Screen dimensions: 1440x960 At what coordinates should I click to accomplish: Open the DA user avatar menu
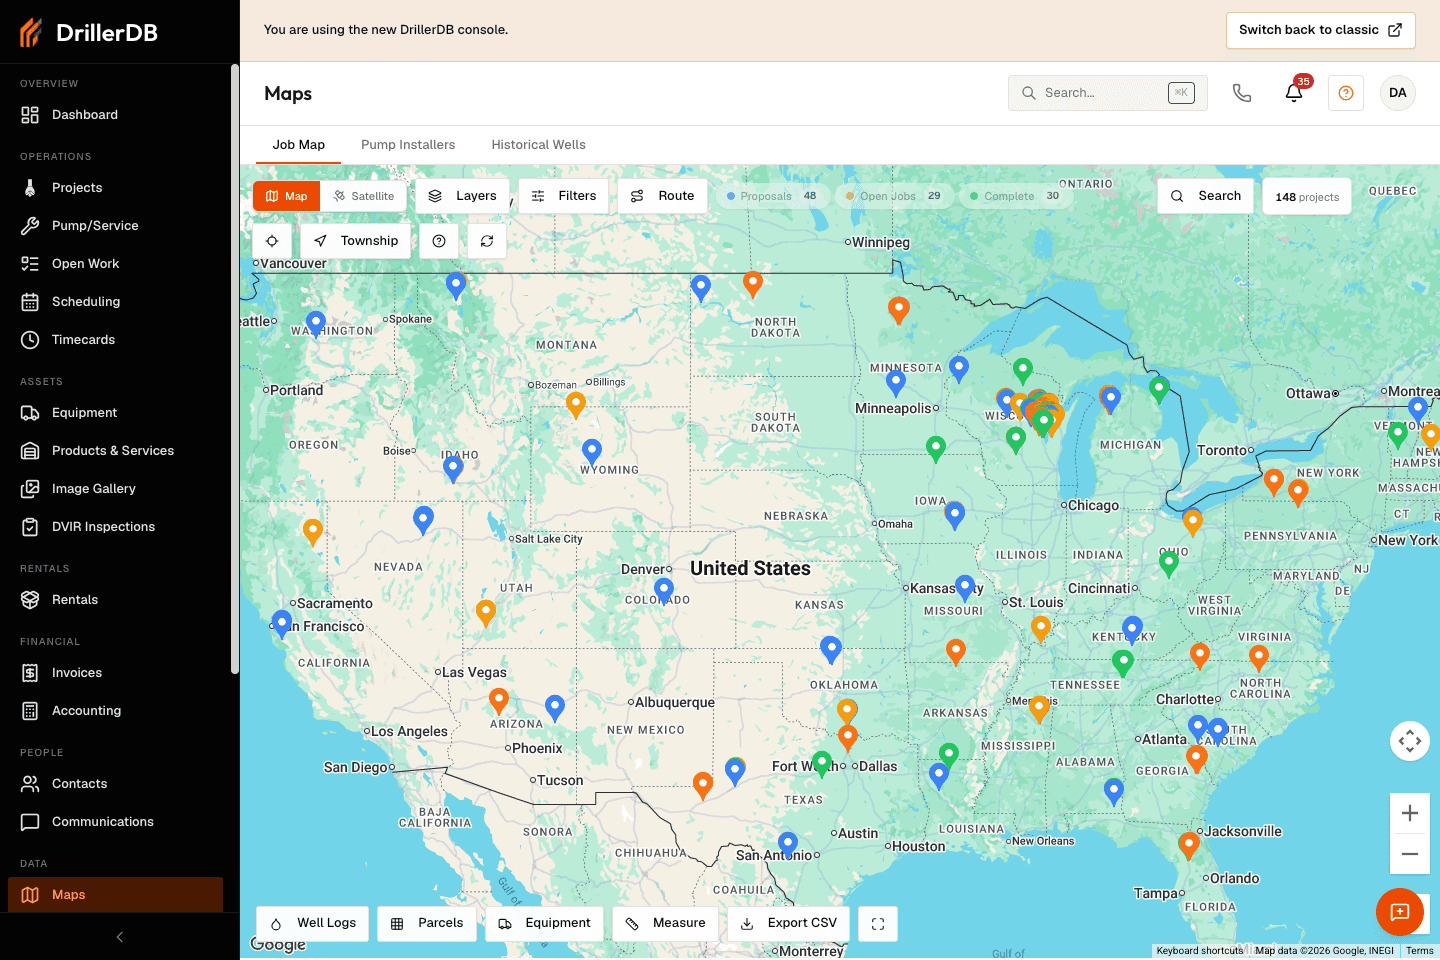point(1398,93)
